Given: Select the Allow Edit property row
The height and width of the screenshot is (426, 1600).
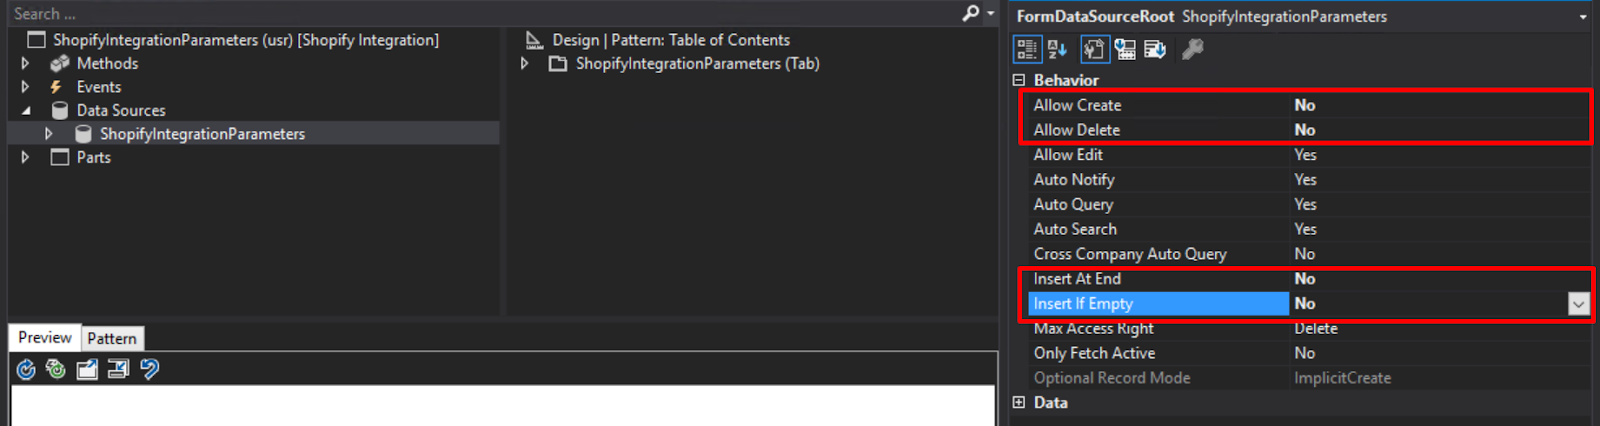Looking at the screenshot, I should pyautogui.click(x=1309, y=155).
